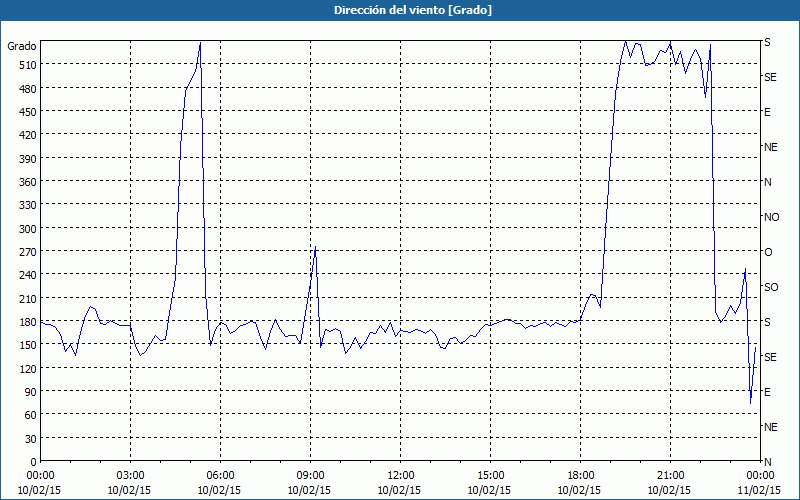Click the 'Grado' y-axis unit label
800x500 pixels.
22,46
